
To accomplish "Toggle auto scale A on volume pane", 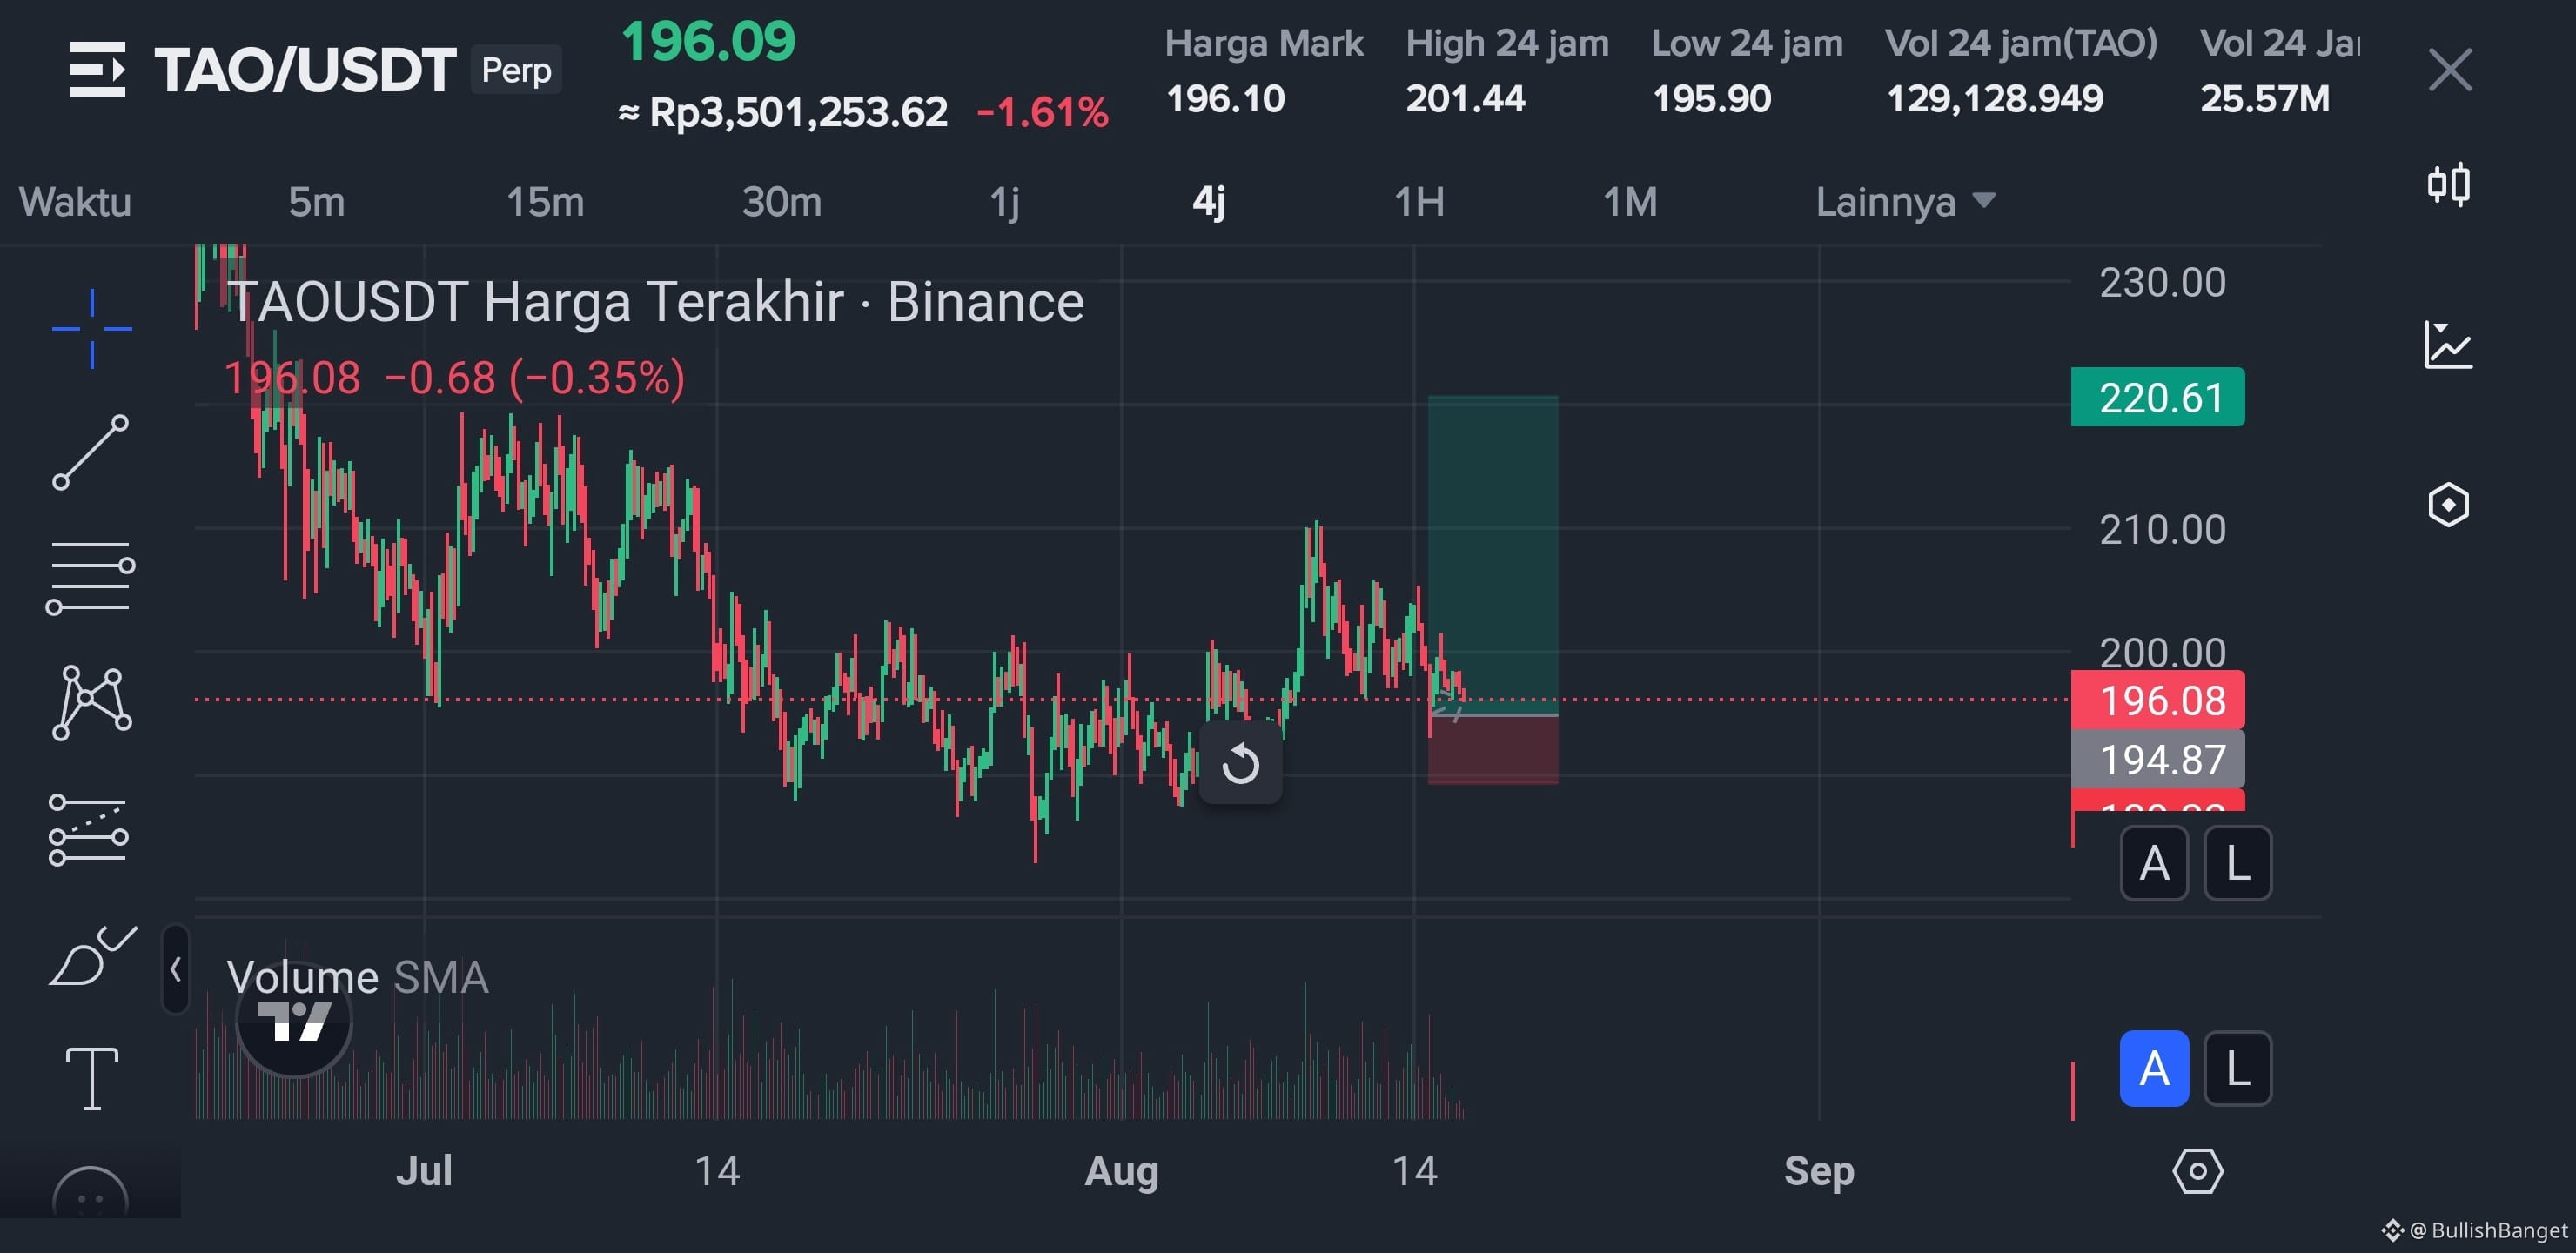I will [2154, 1069].
